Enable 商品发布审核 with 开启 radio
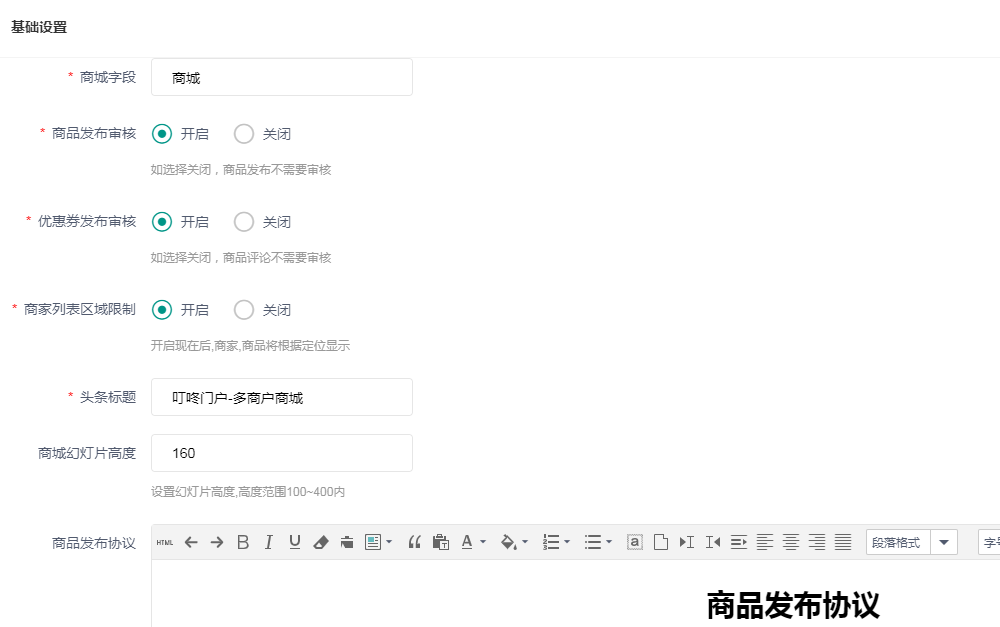Screen dimensions: 1000x627 coord(162,134)
